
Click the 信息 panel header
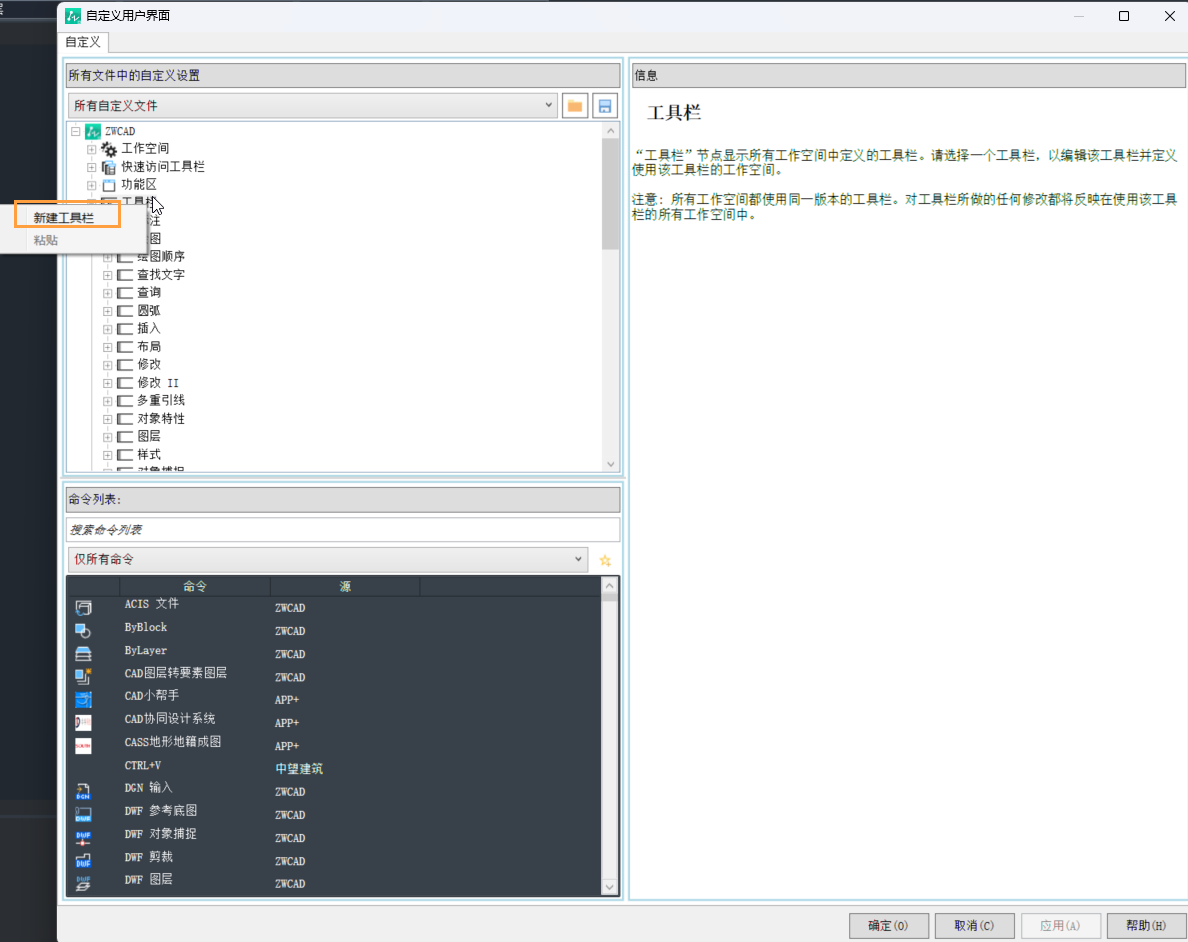point(908,75)
